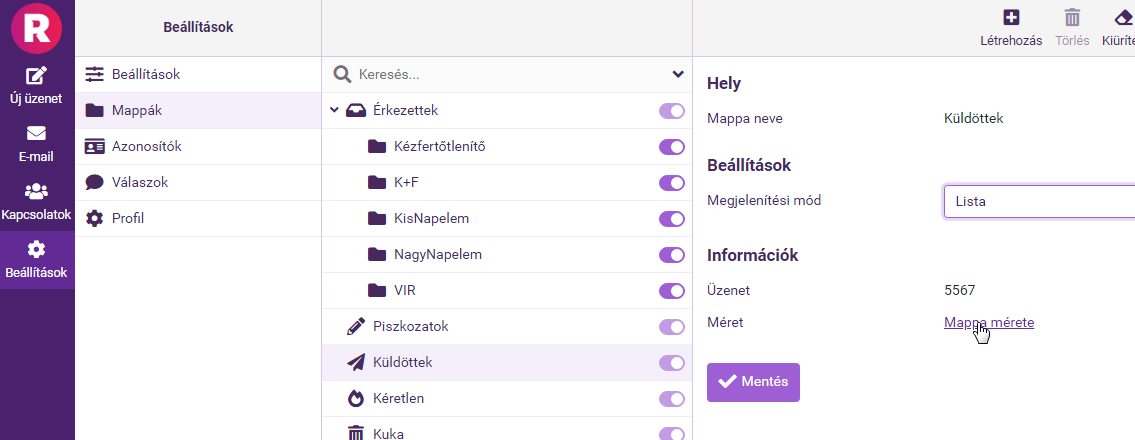The width and height of the screenshot is (1135, 440).
Task: Collapse the Érkezettek folder tree
Action: coord(334,110)
